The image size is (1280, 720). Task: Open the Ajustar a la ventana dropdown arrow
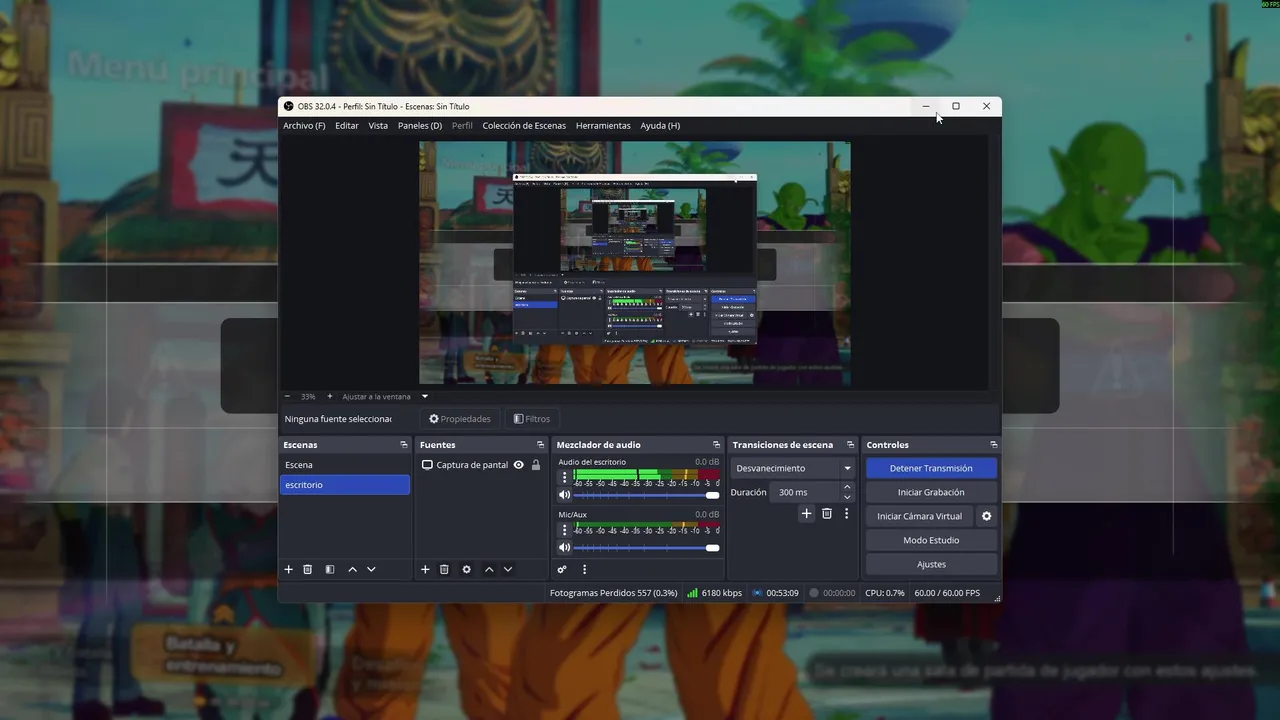[424, 396]
